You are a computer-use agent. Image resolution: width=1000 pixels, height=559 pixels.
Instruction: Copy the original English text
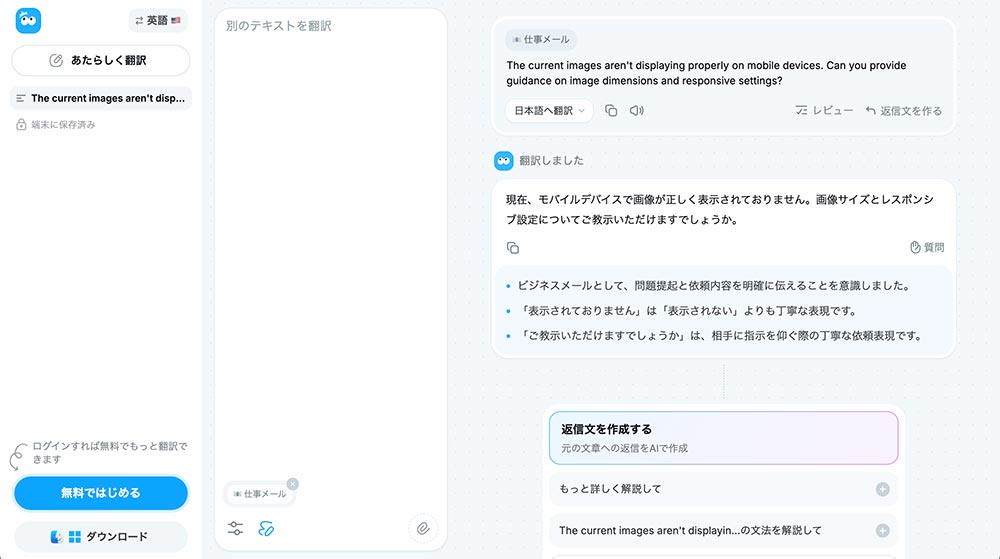point(611,111)
